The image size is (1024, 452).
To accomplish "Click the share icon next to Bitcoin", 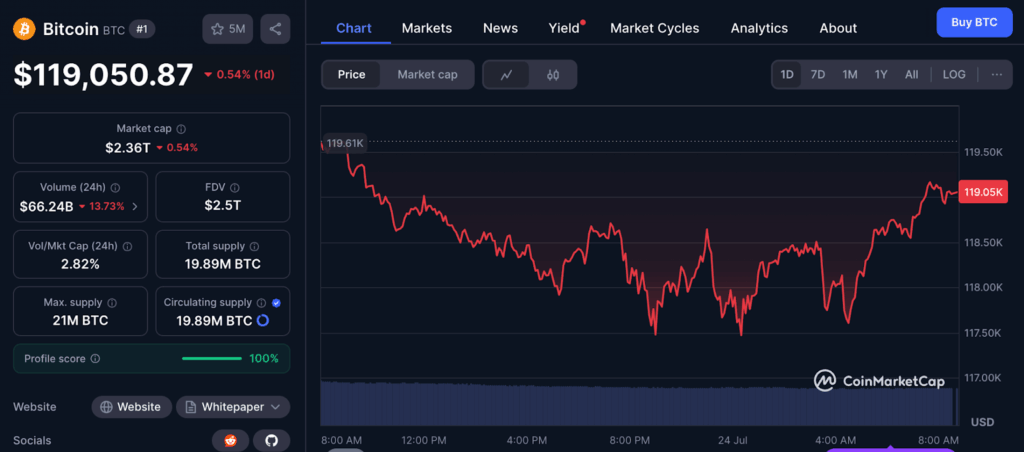I will click(275, 29).
